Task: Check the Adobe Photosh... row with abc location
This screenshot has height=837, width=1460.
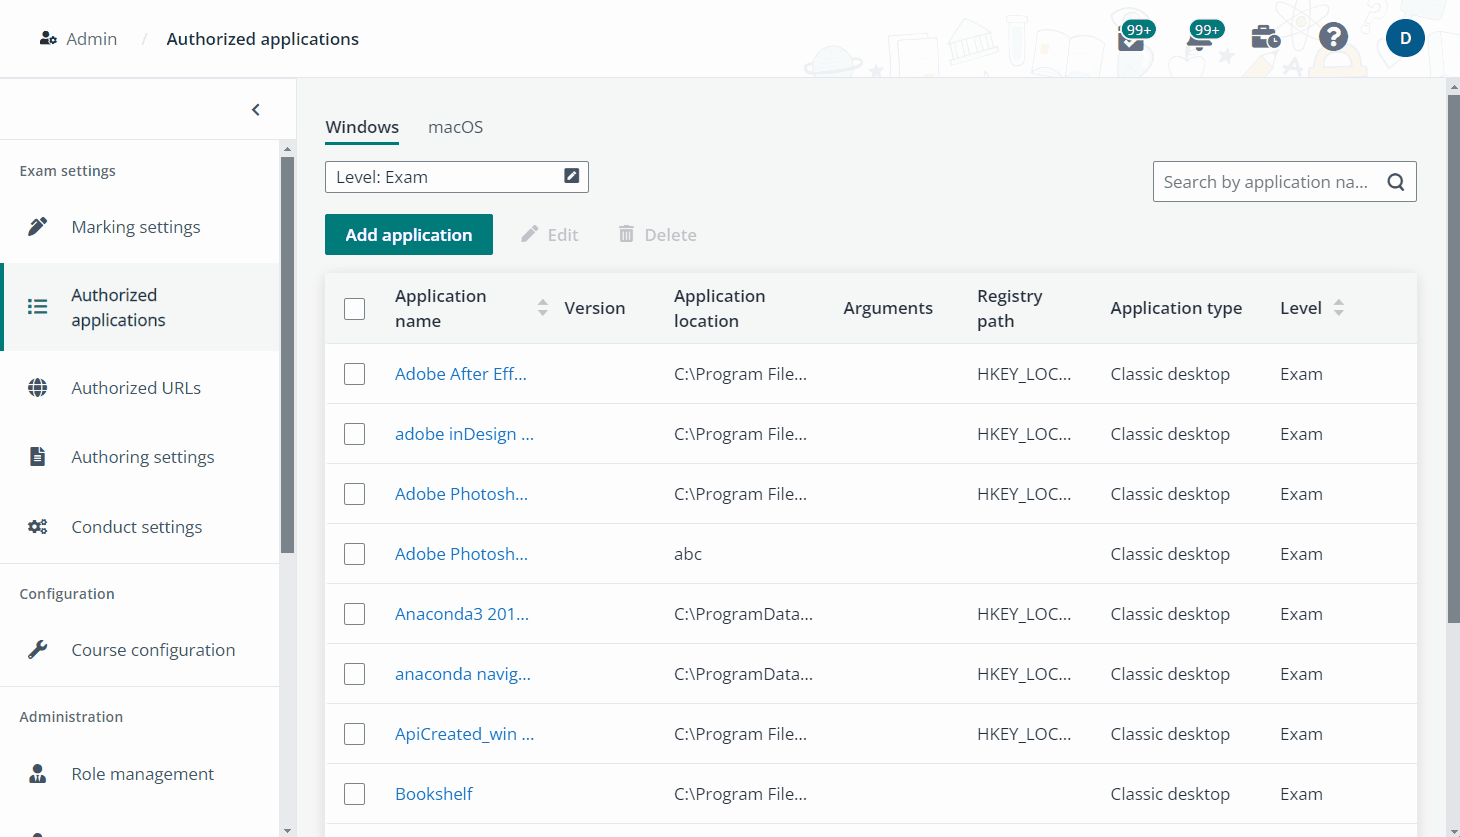Action: (355, 554)
